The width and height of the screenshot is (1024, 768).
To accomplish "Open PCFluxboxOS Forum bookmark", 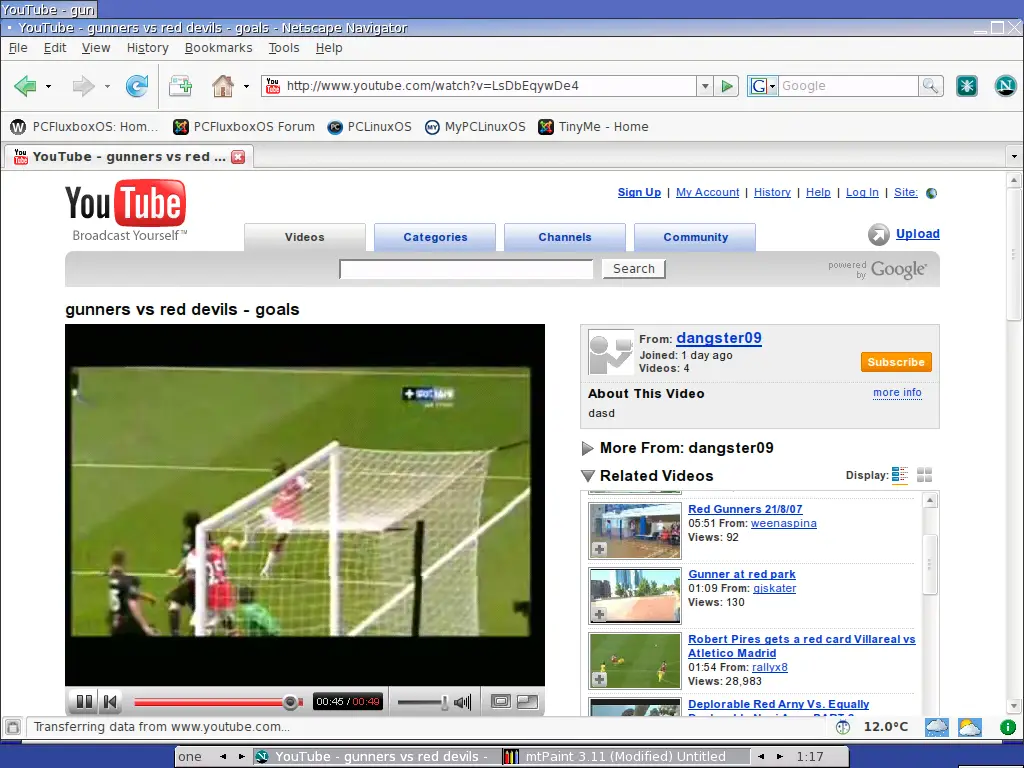I will (x=244, y=127).
